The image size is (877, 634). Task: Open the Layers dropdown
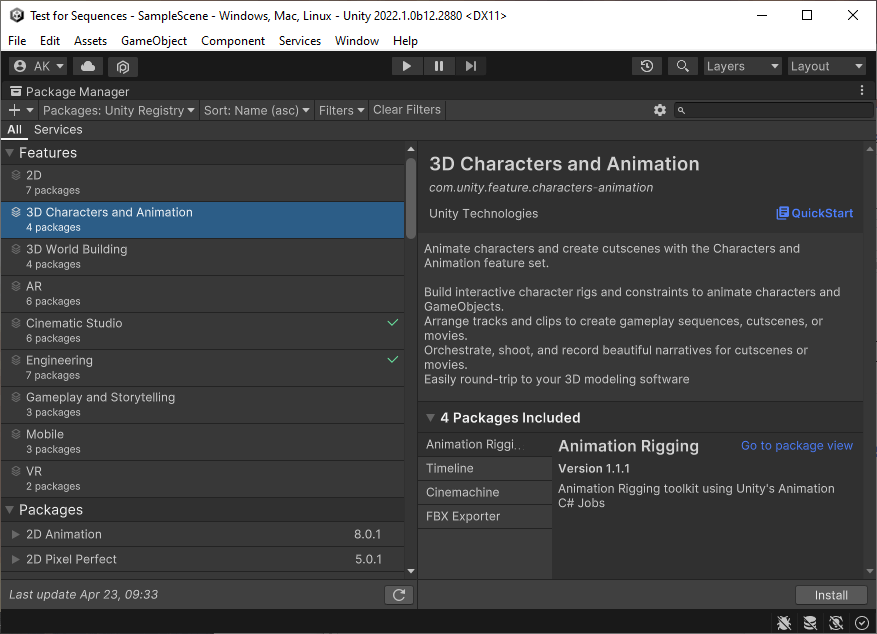pyautogui.click(x=742, y=67)
